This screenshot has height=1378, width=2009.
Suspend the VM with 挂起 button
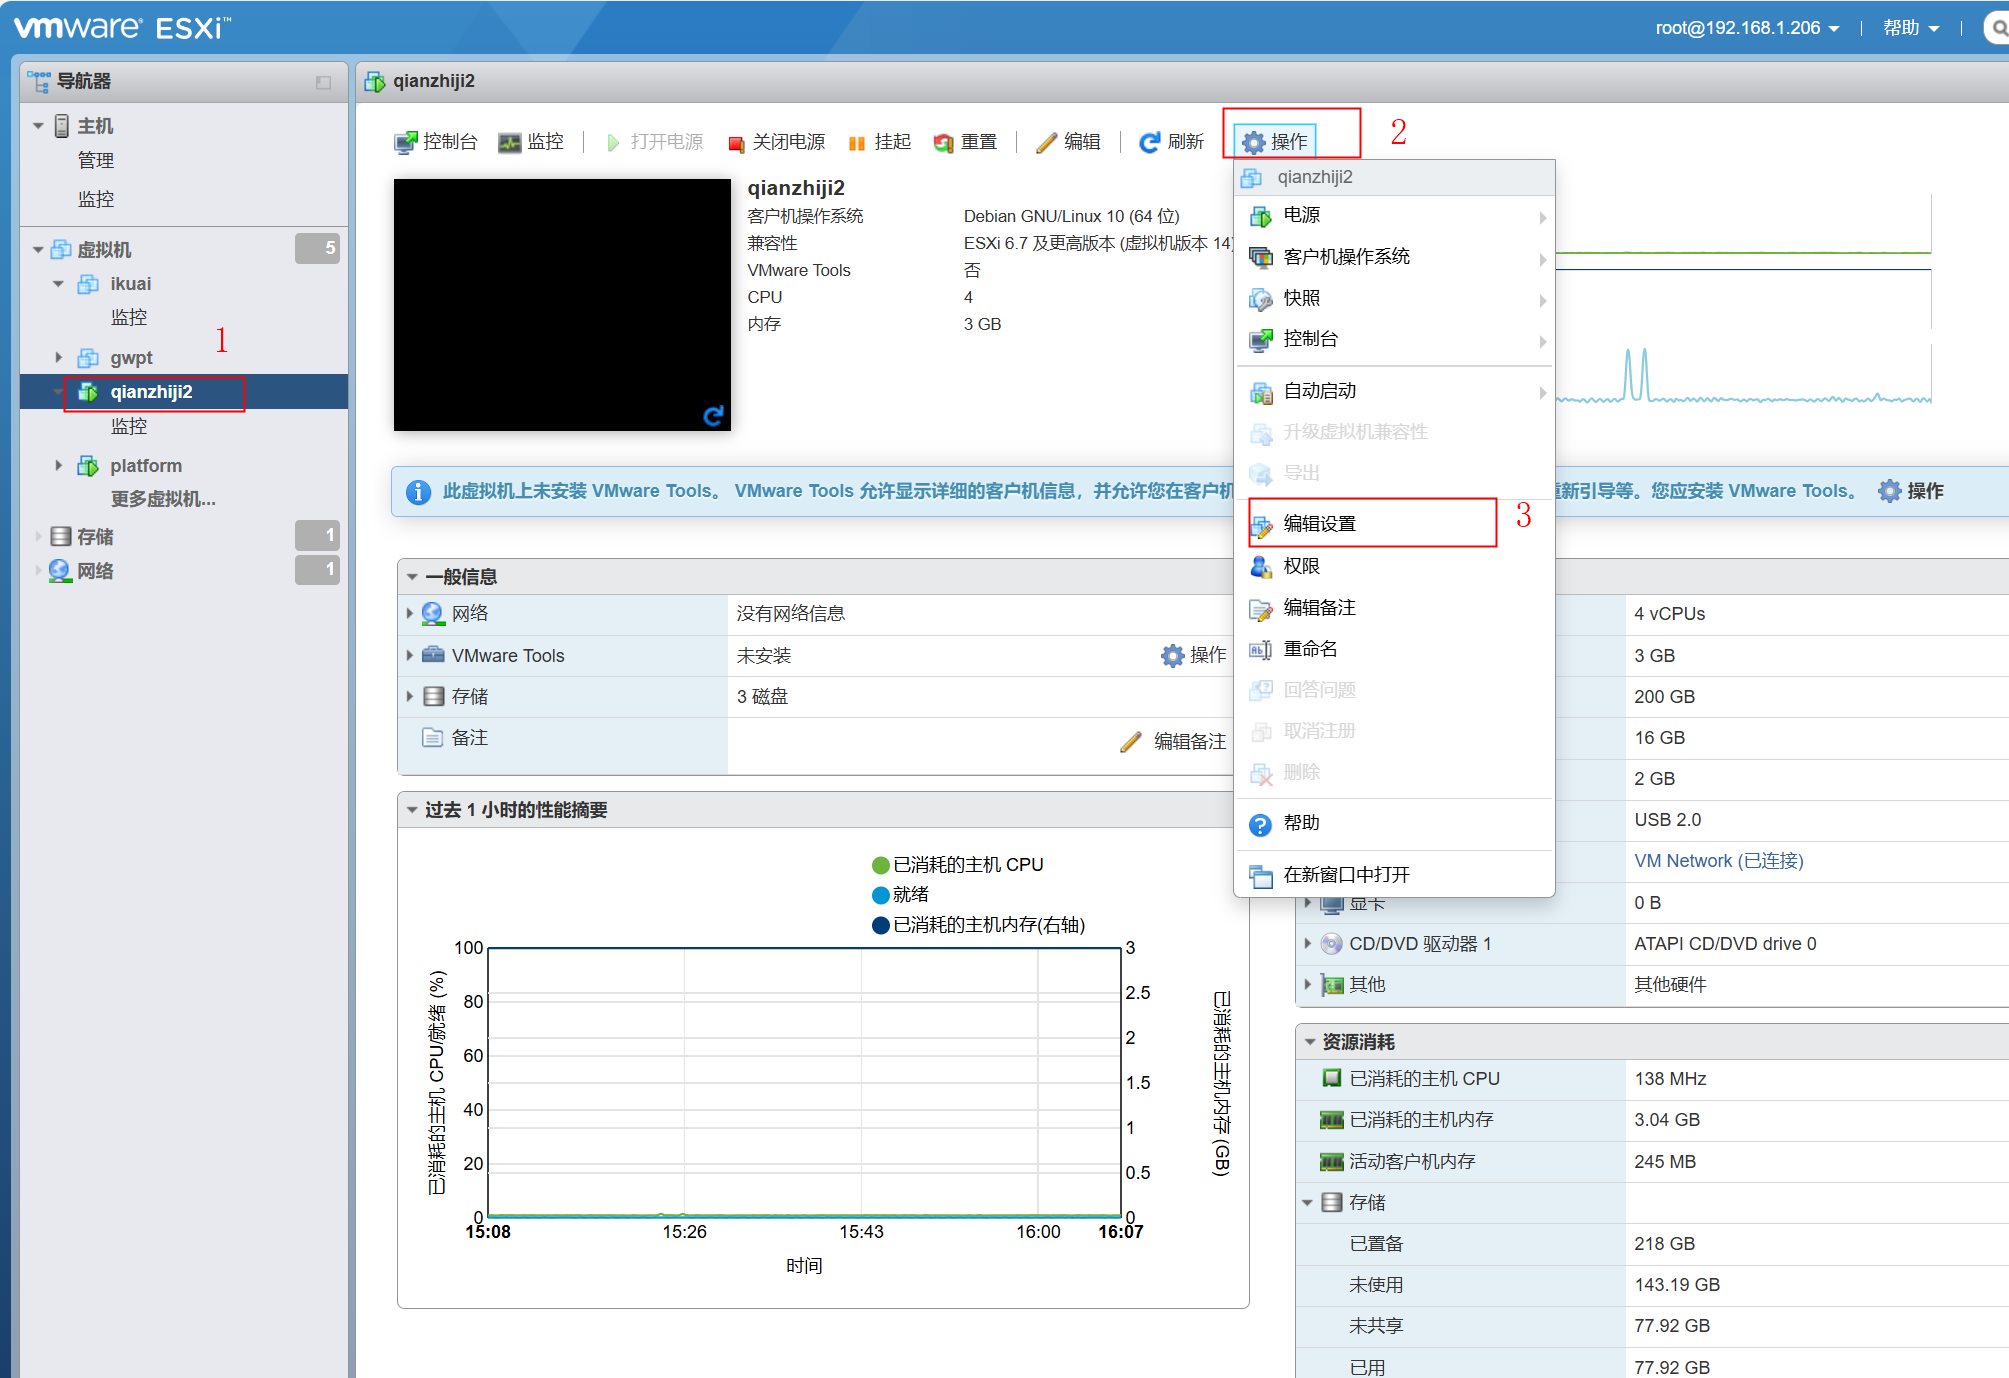coord(879,142)
